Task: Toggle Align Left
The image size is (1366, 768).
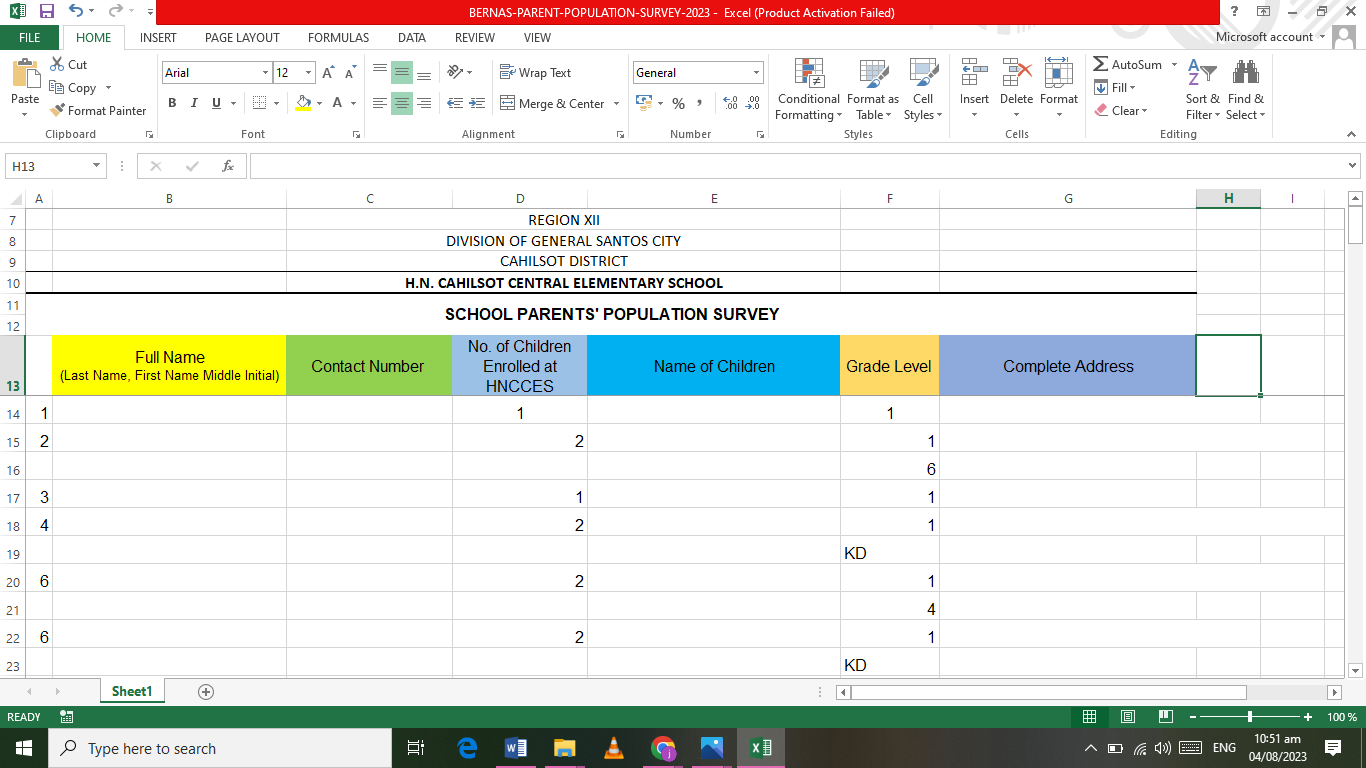Action: point(380,103)
